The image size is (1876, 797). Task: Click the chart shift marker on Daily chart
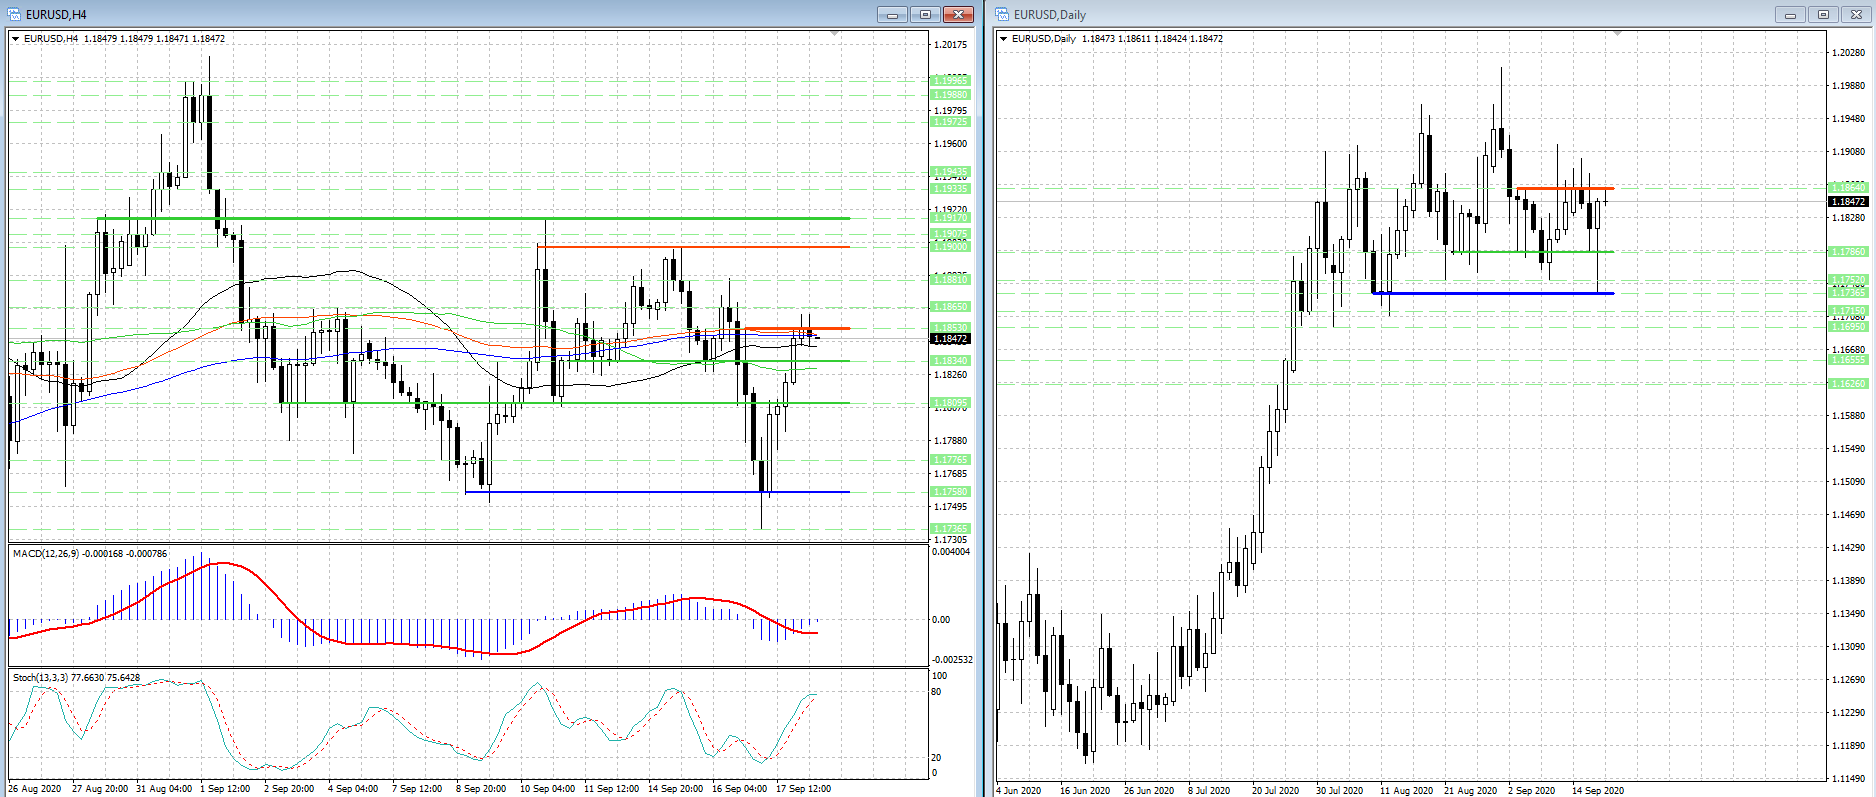(1617, 34)
